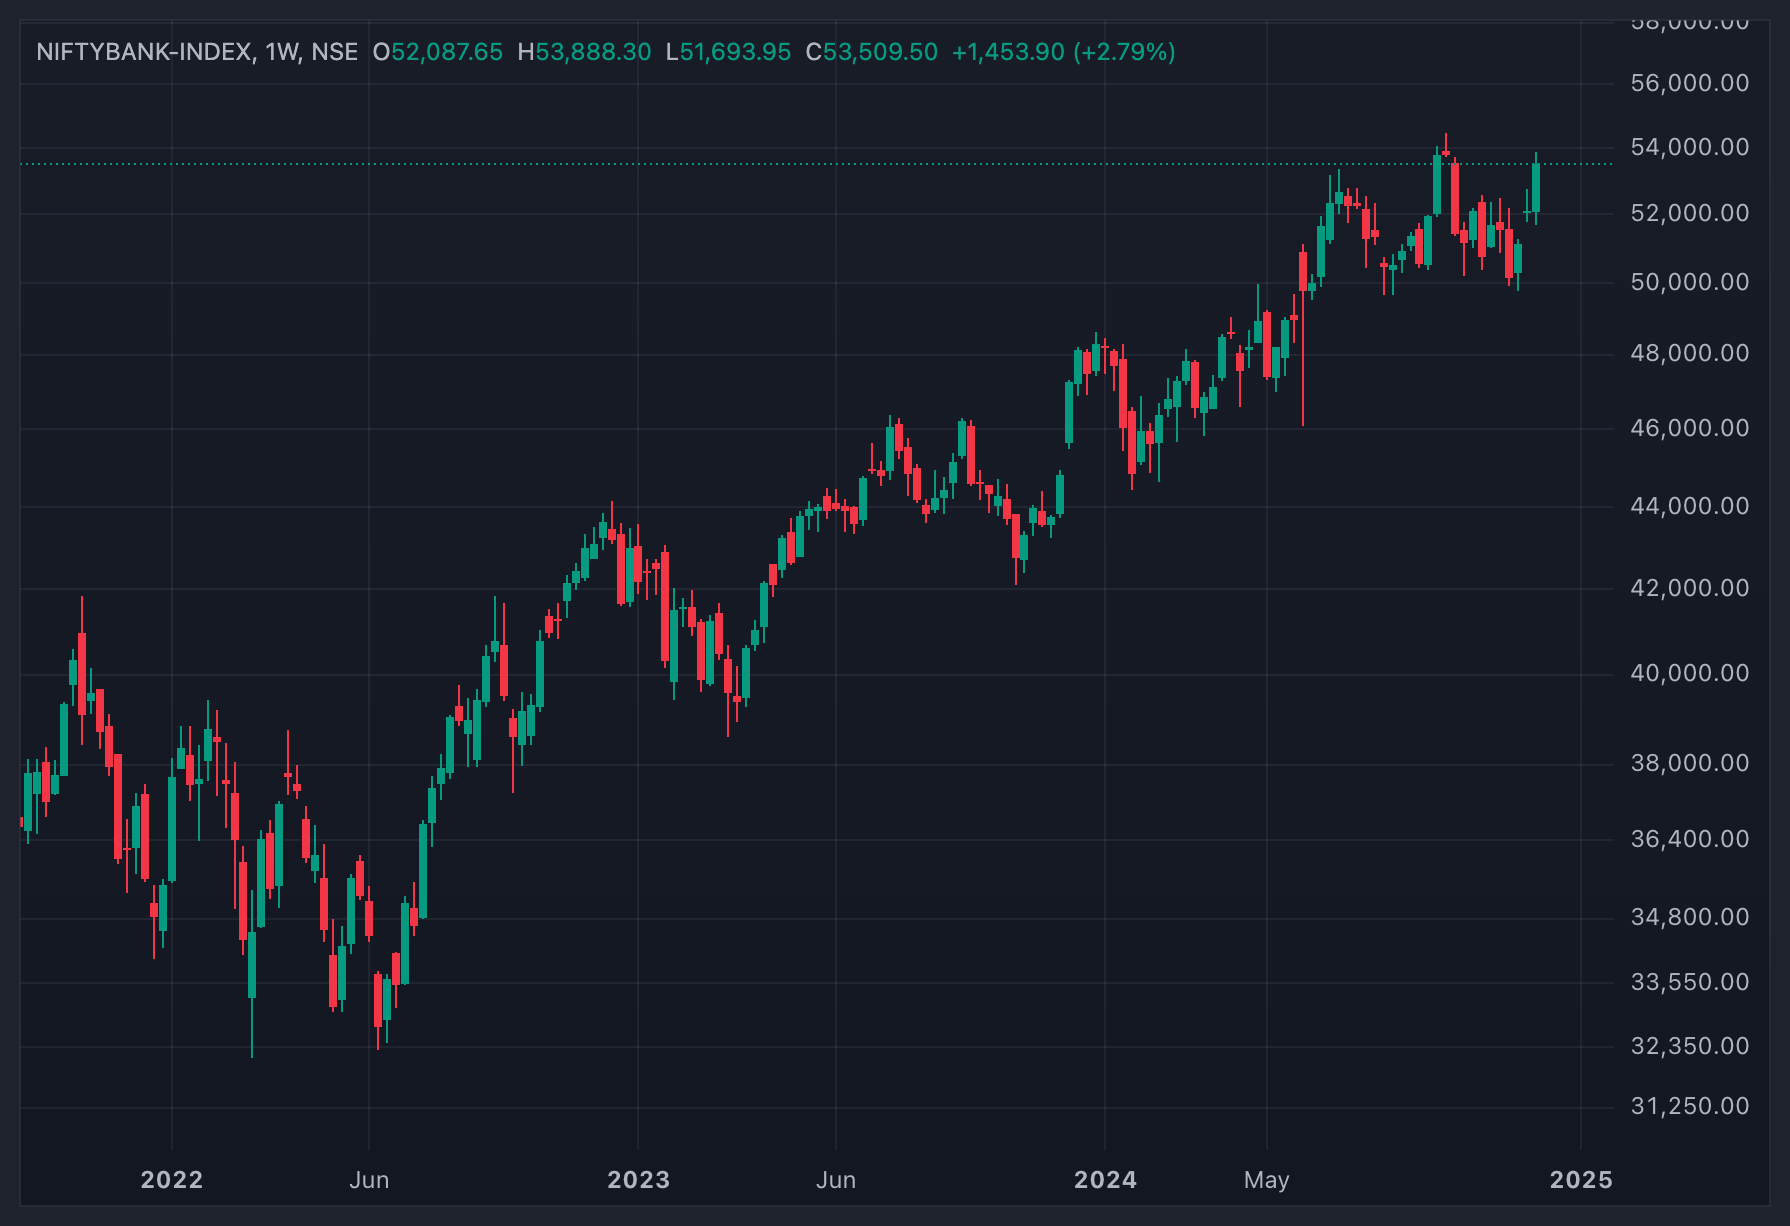Click the +1,453.90 (+2.79%) change readout

click(1063, 52)
